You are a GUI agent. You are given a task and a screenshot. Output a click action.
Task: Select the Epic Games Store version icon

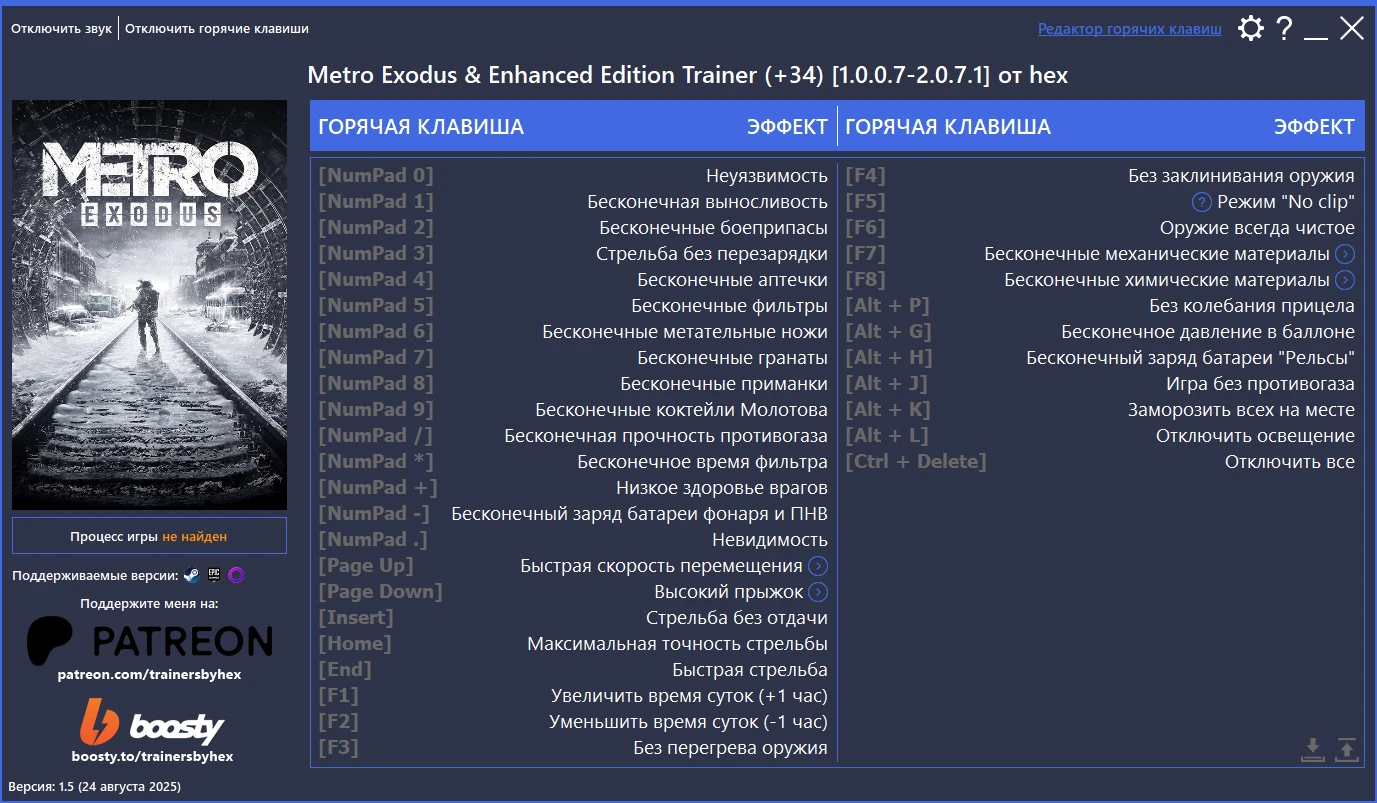tap(214, 575)
